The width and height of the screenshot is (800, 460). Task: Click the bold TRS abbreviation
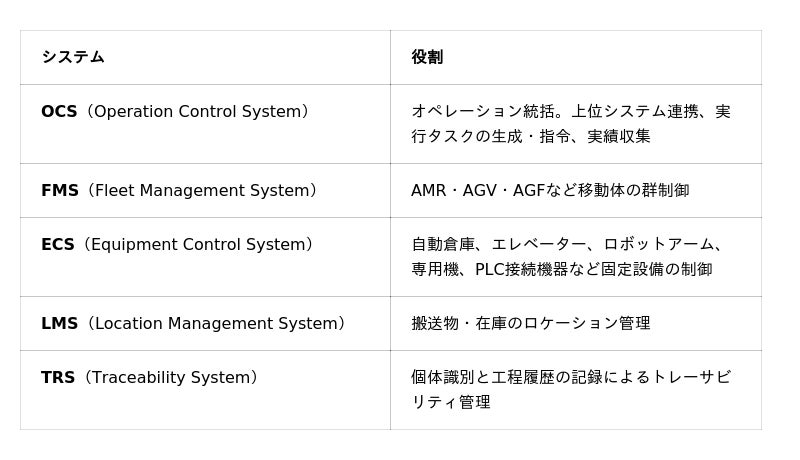pyautogui.click(x=58, y=377)
